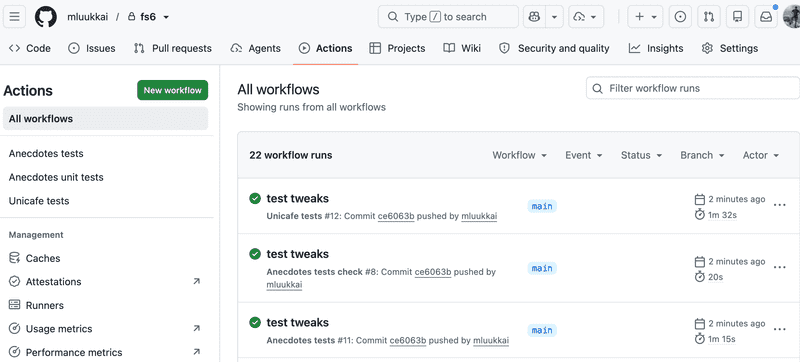Open the test tweaks run for Unicafe tests #12
800x362 pixels.
point(297,198)
